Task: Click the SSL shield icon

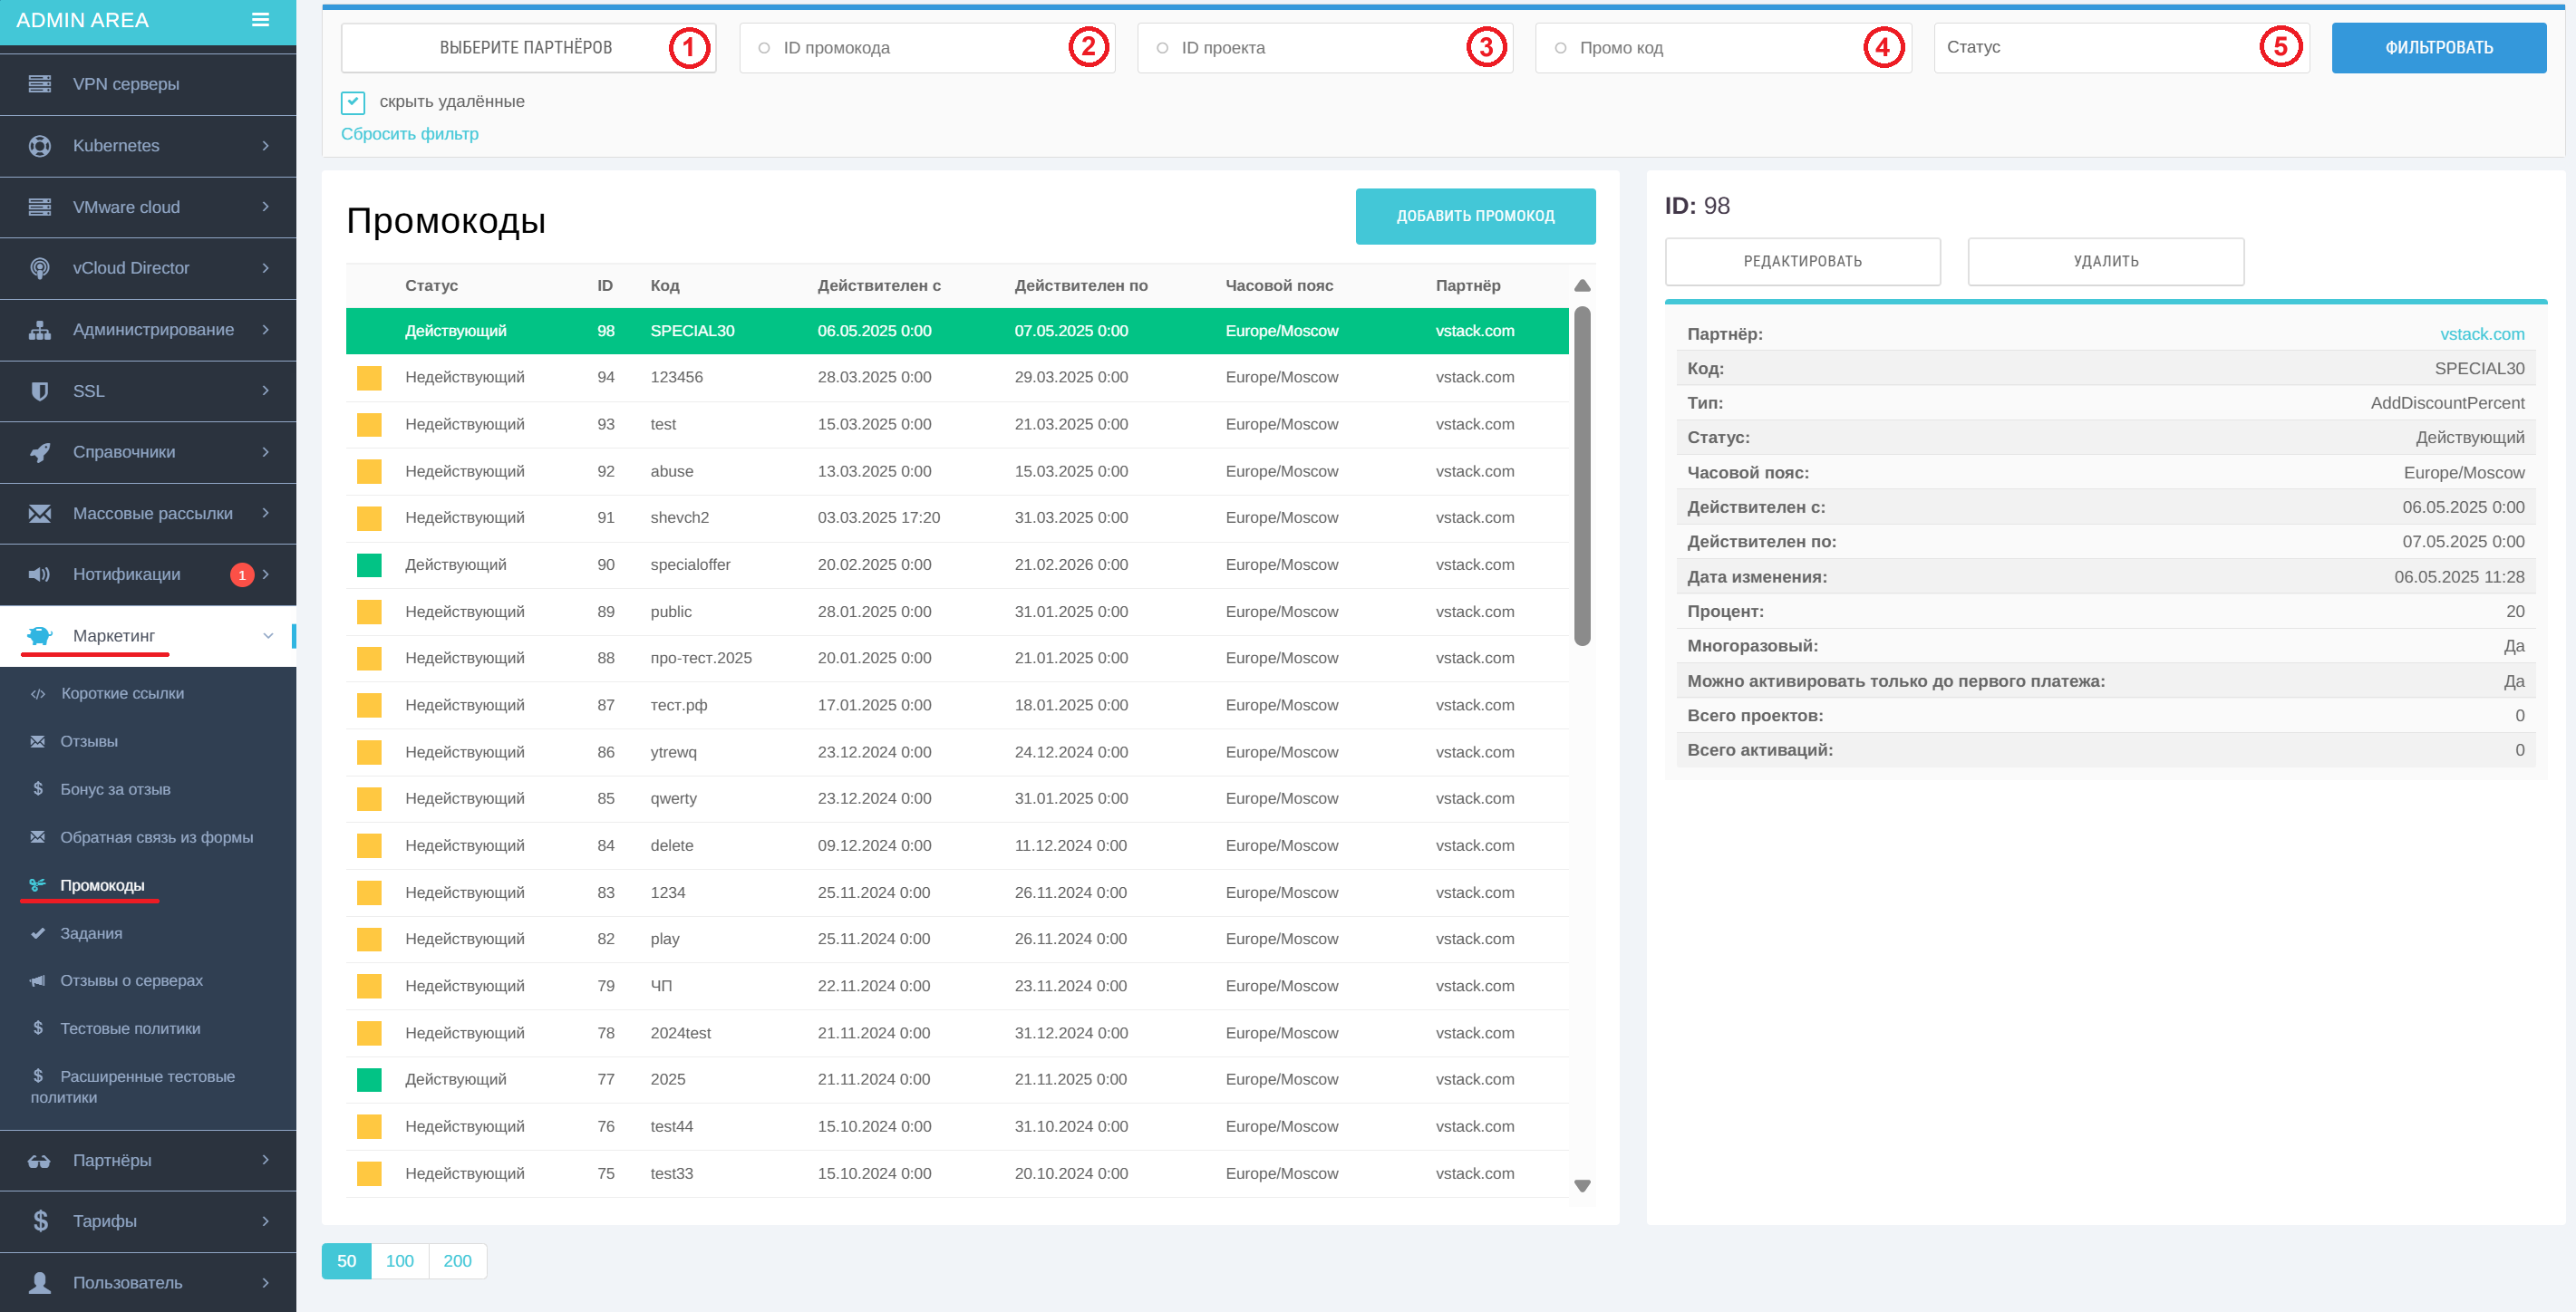Action: pyautogui.click(x=40, y=391)
